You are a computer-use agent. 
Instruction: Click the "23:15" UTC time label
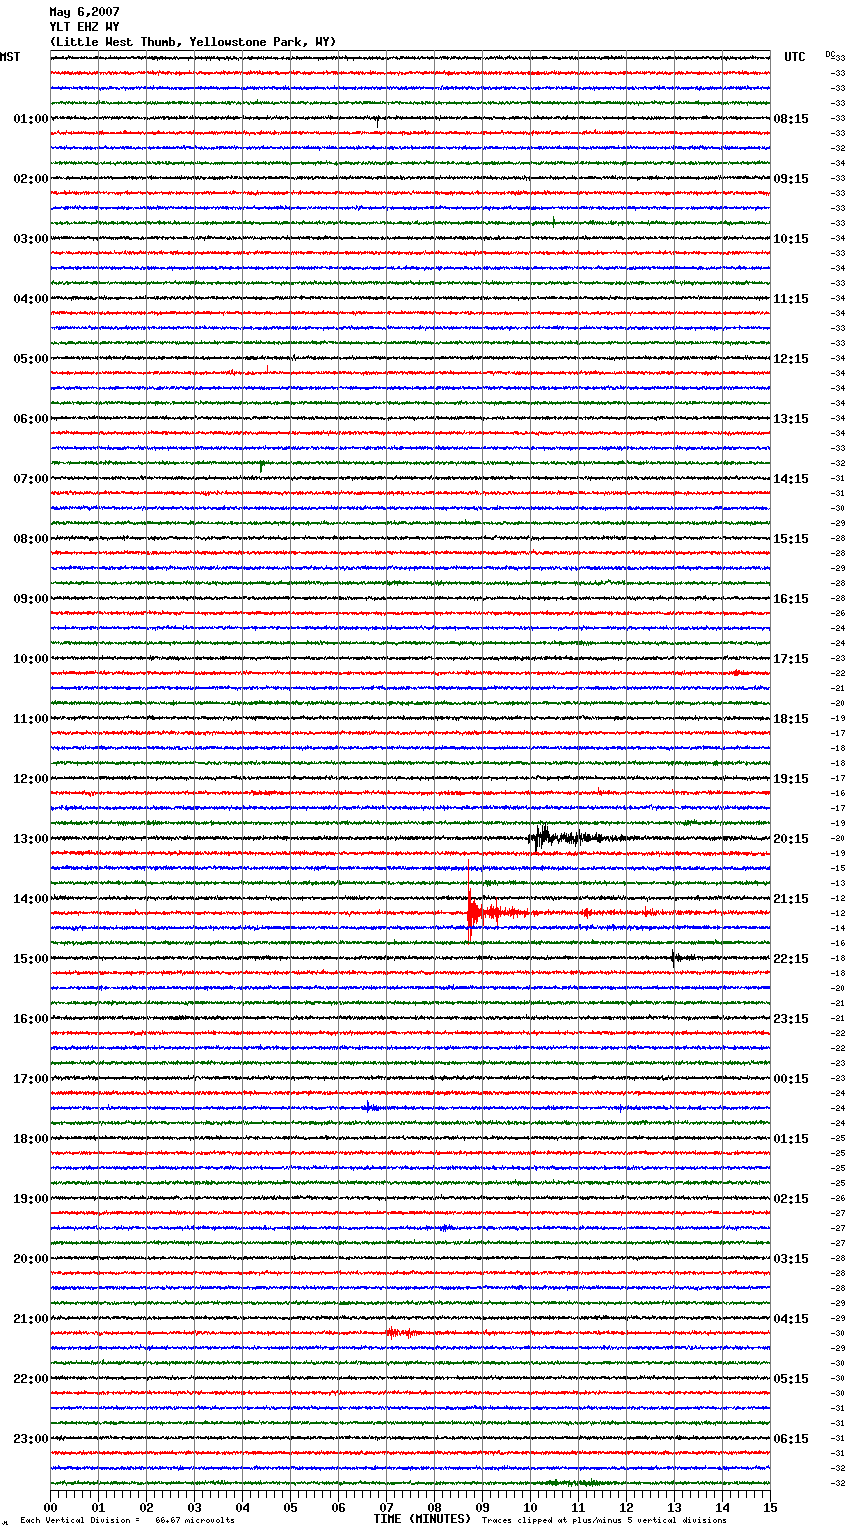tap(791, 1019)
